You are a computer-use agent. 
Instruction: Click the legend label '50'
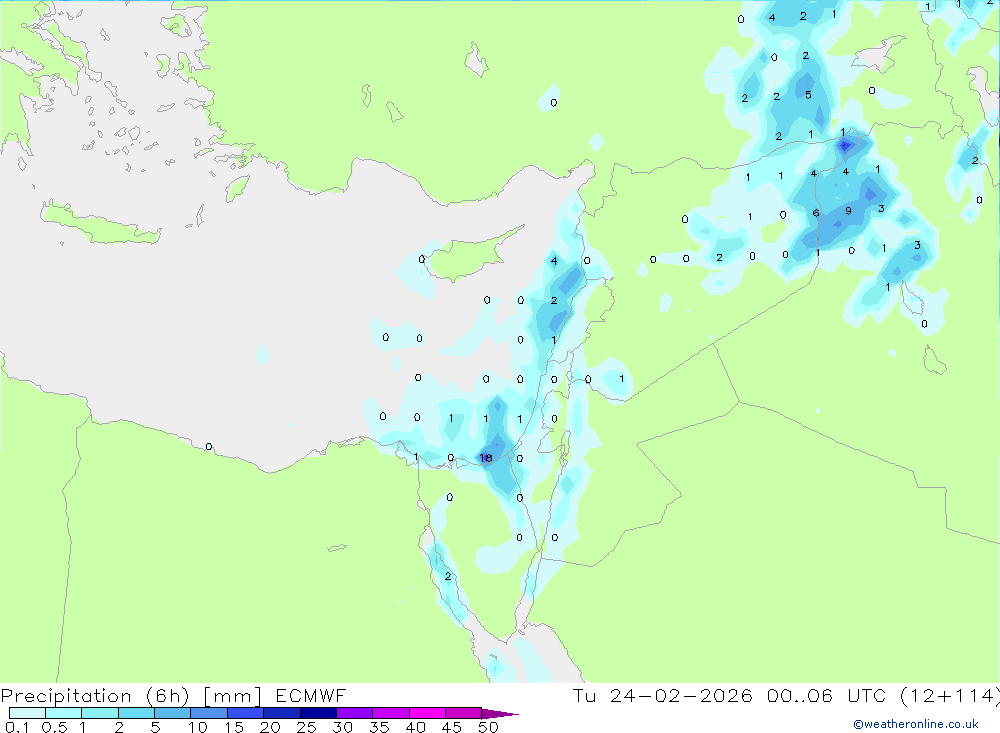[488, 727]
